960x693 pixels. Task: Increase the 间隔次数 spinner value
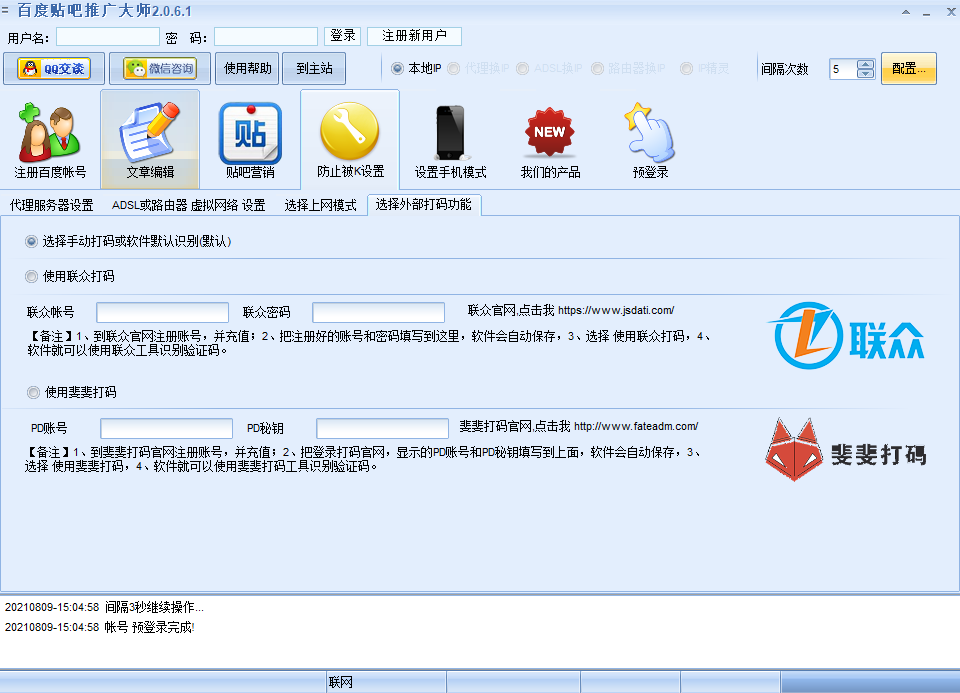866,65
